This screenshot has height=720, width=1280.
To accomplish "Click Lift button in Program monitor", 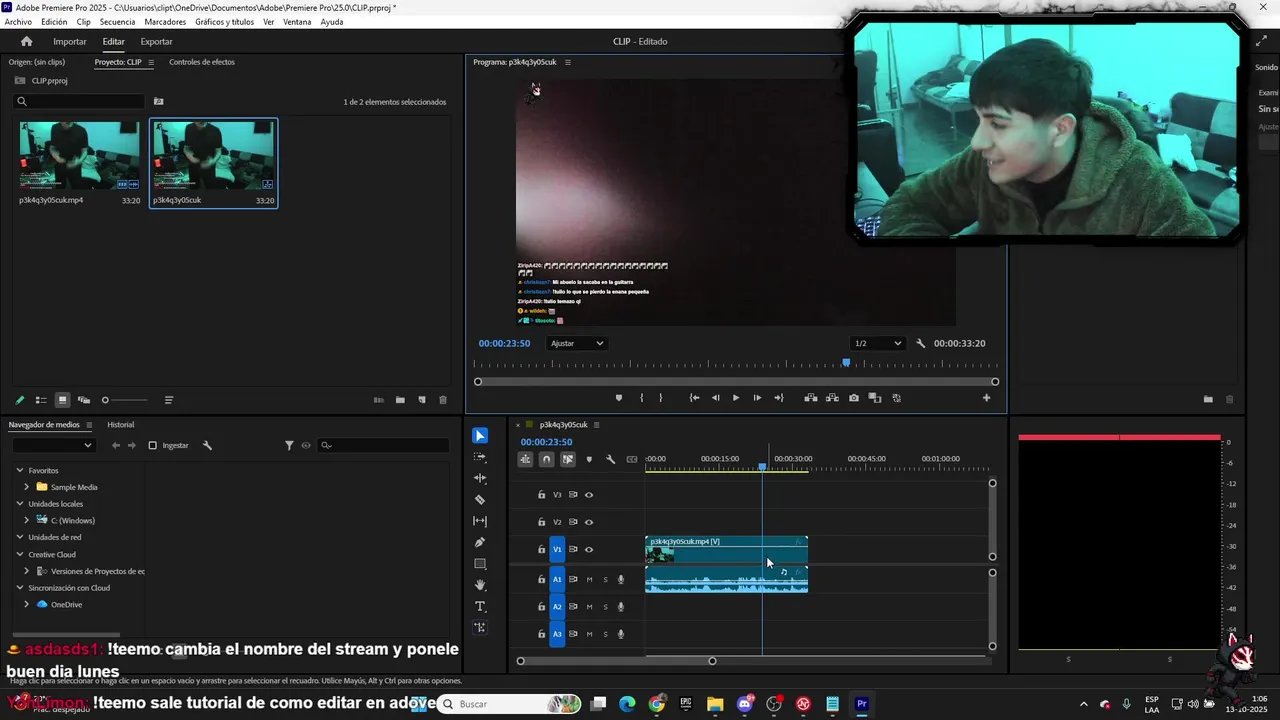I will (811, 398).
